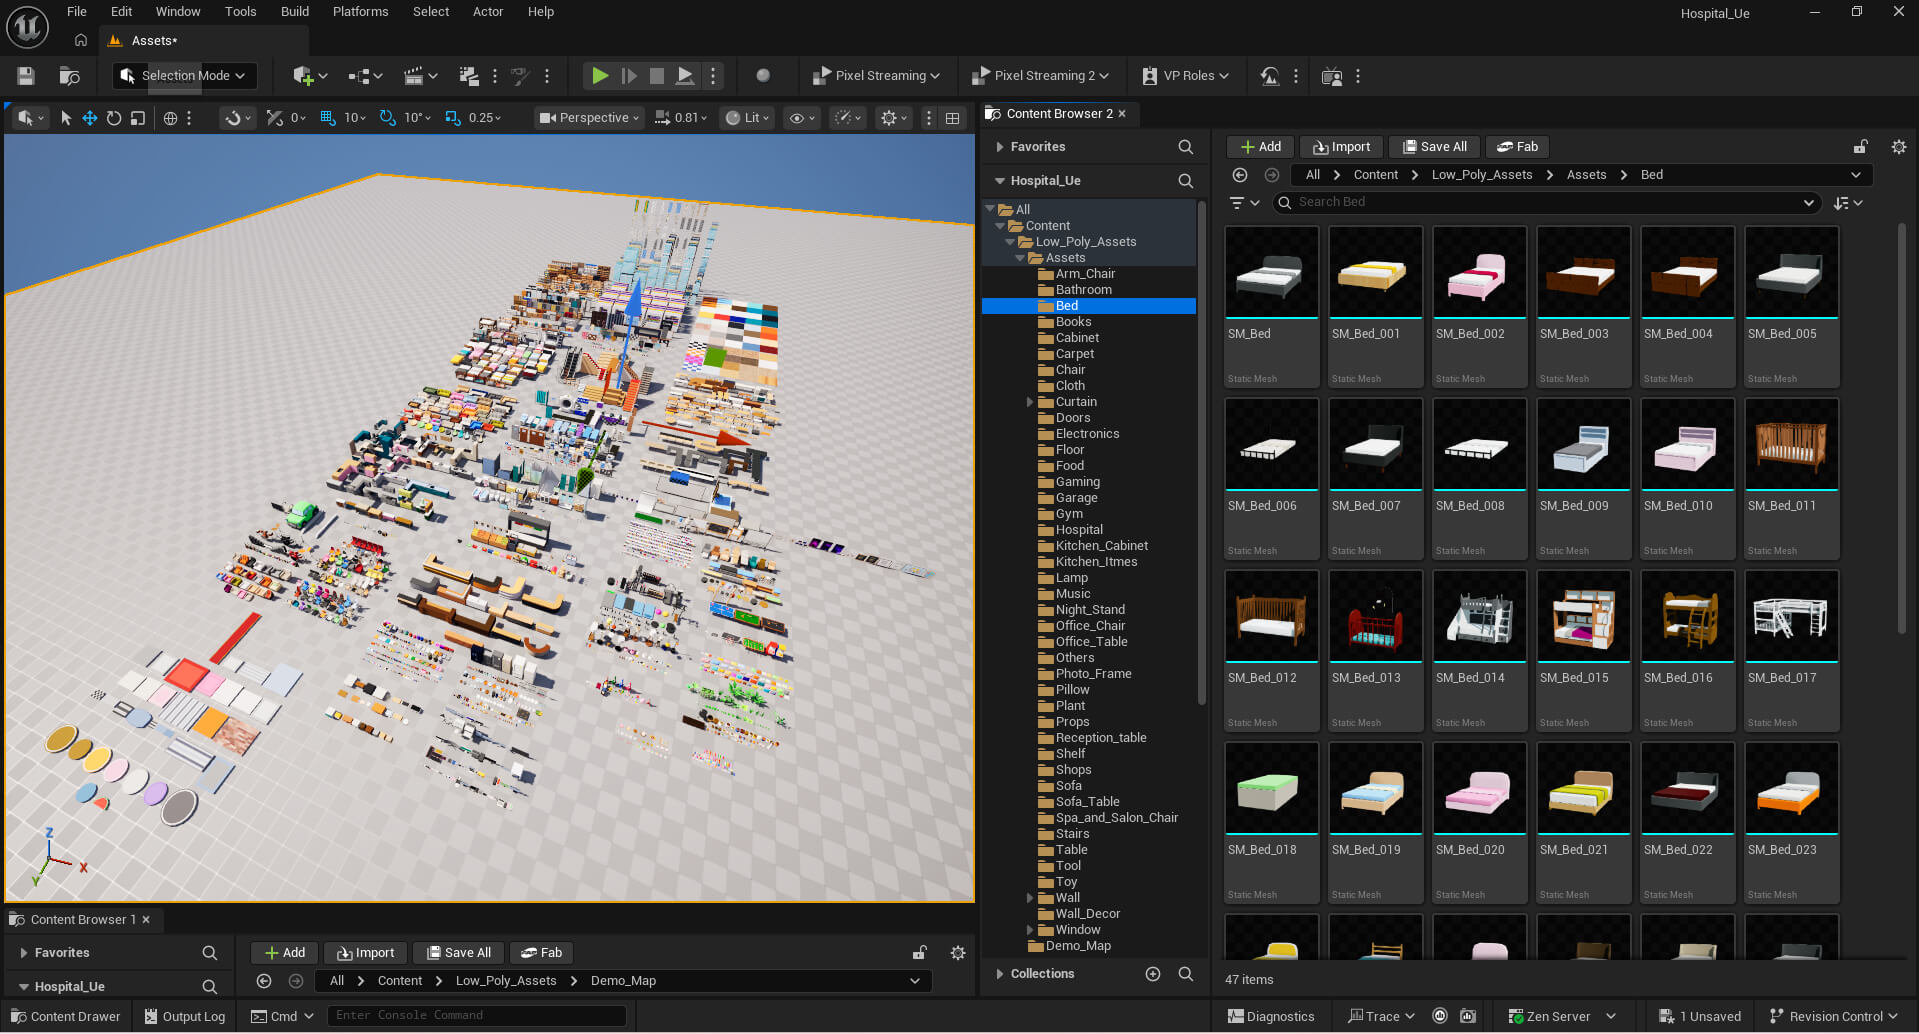The image size is (1919, 1034).
Task: Open the Selection Mode dropdown
Action: [x=183, y=76]
